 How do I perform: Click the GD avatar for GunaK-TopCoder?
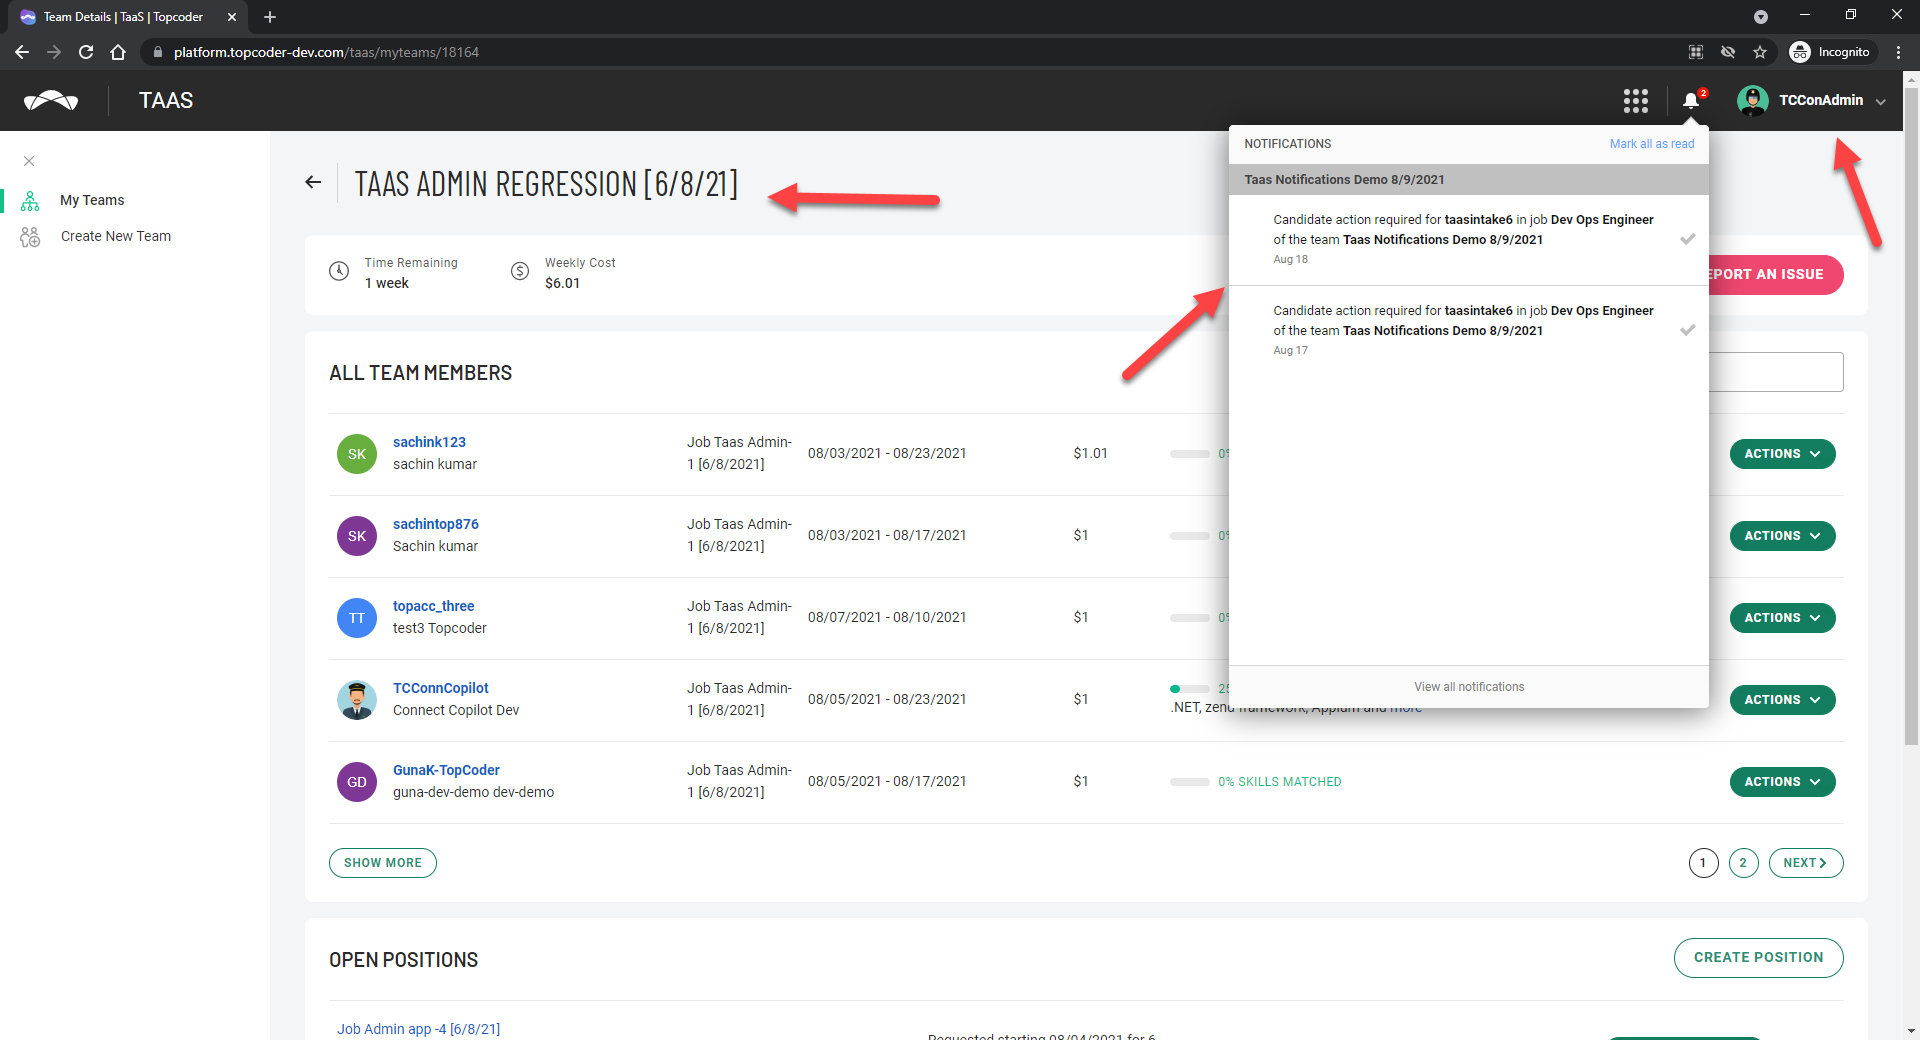357,782
